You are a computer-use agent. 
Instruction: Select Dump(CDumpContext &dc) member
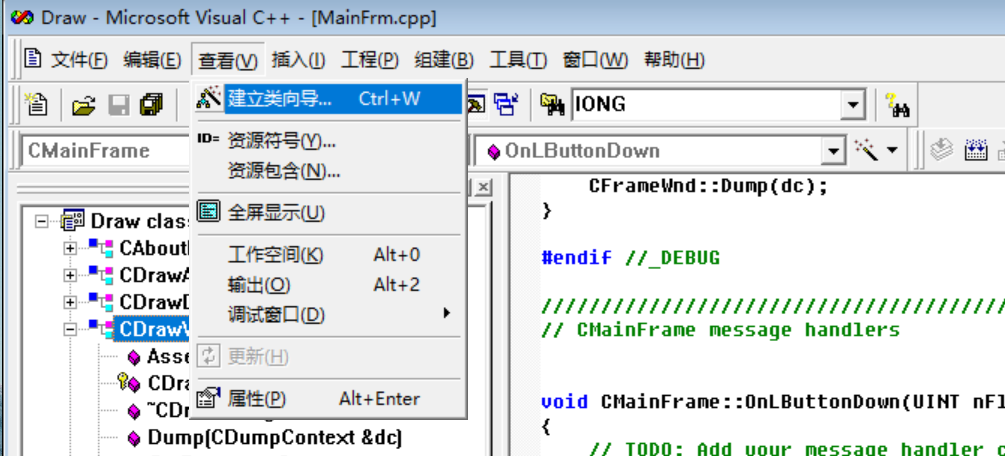[275, 438]
